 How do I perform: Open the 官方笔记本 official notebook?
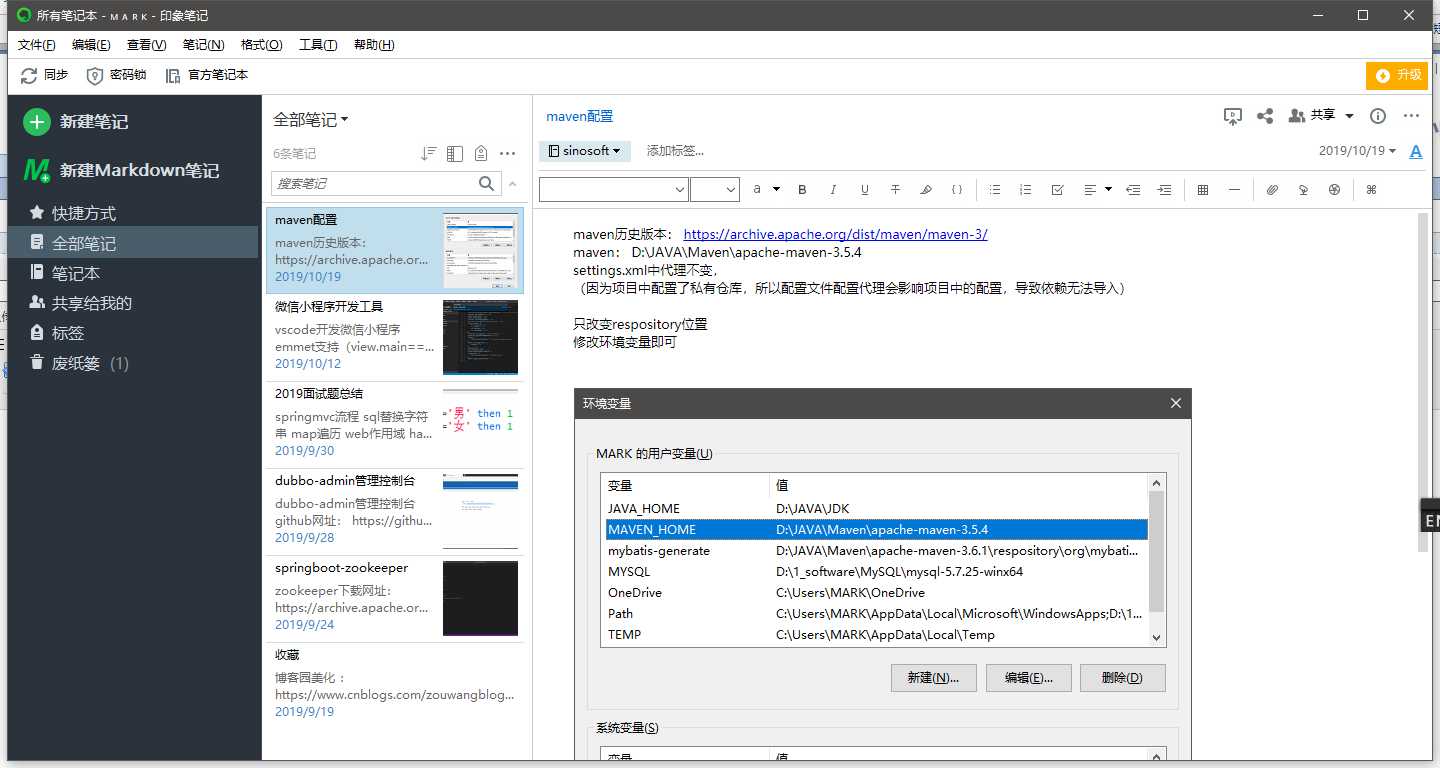(207, 75)
